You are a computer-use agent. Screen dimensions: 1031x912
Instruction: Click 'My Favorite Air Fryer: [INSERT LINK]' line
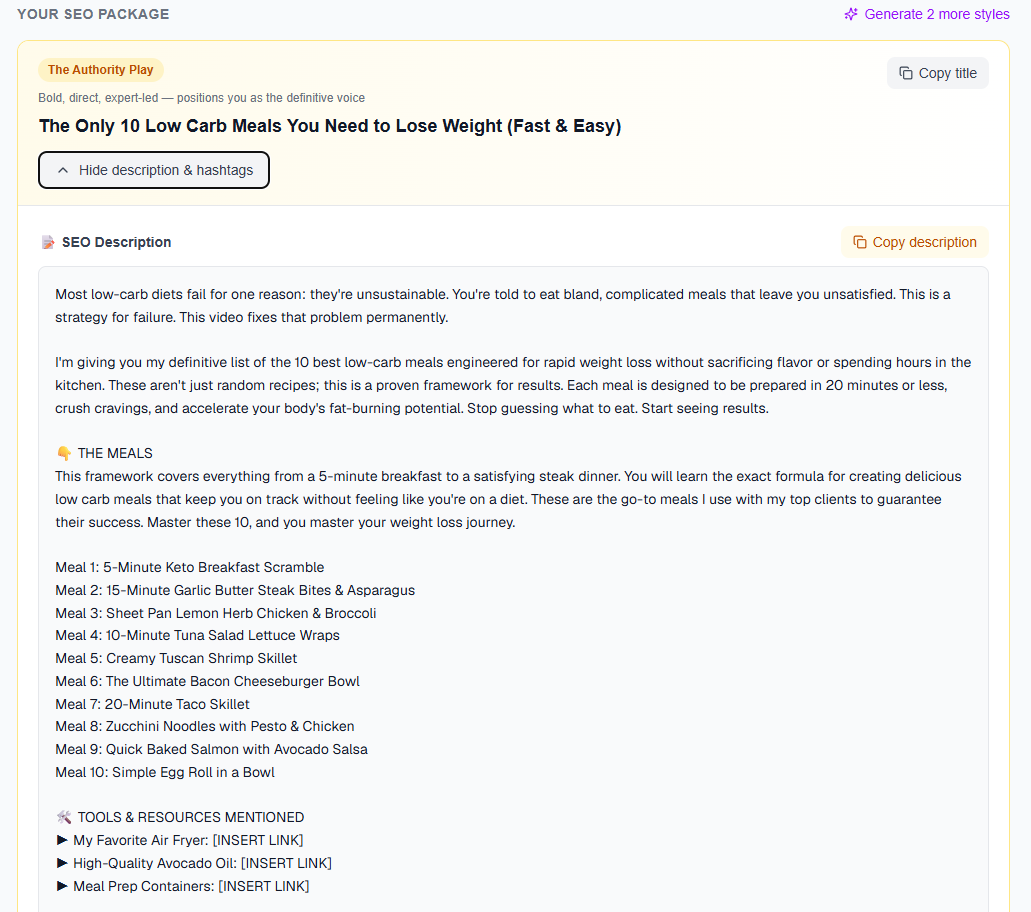point(188,840)
